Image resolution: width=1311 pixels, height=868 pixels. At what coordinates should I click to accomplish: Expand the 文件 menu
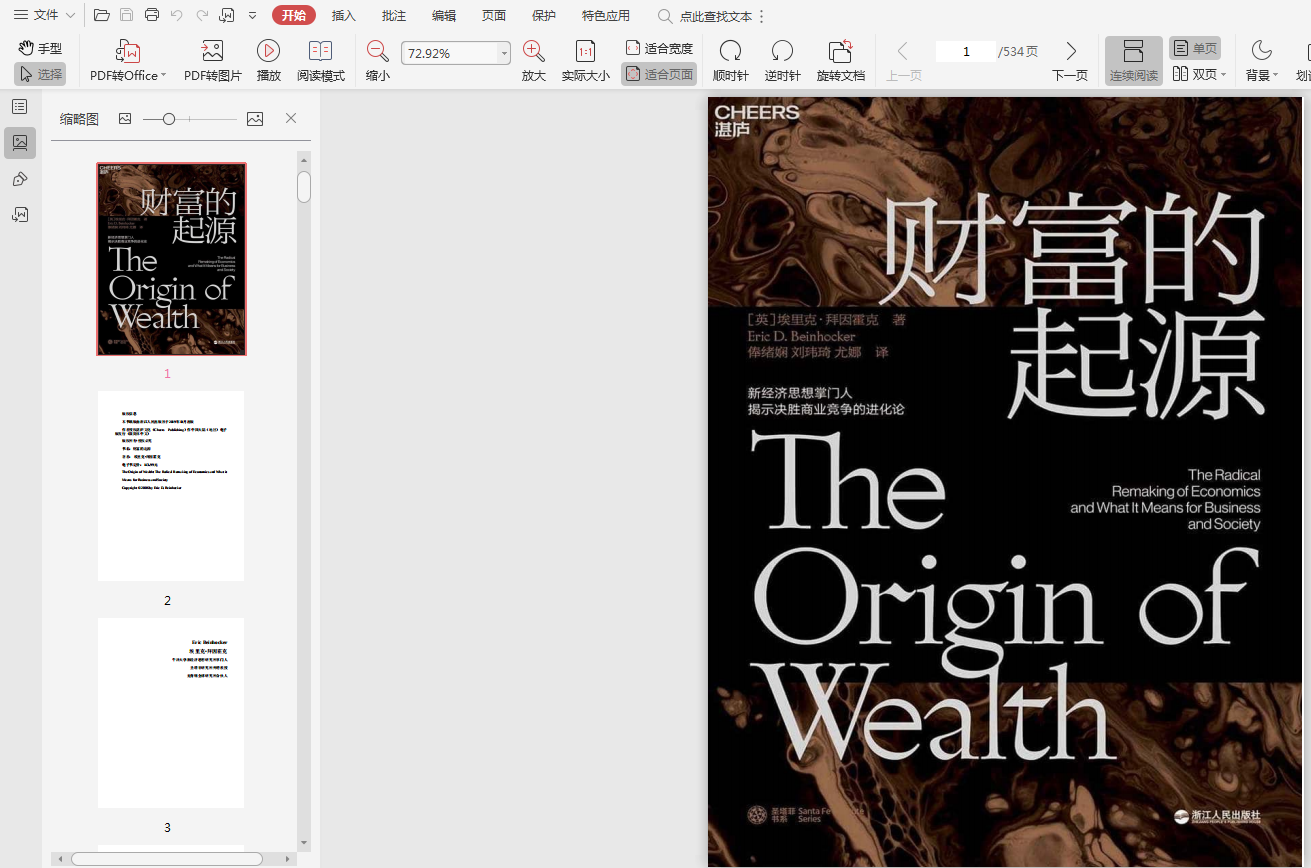[x=44, y=15]
